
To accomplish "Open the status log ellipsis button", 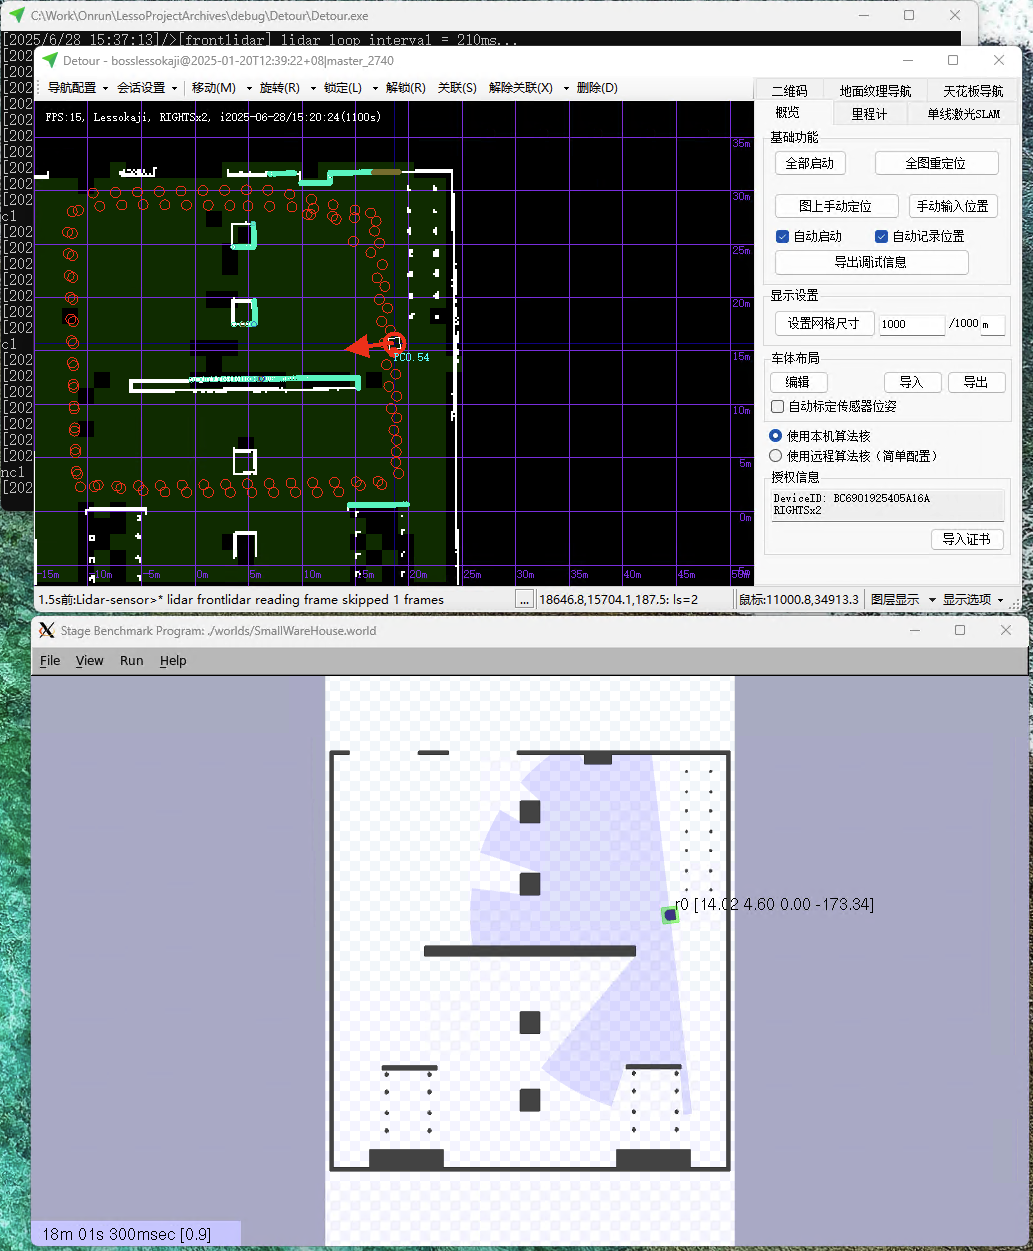I will tap(524, 599).
